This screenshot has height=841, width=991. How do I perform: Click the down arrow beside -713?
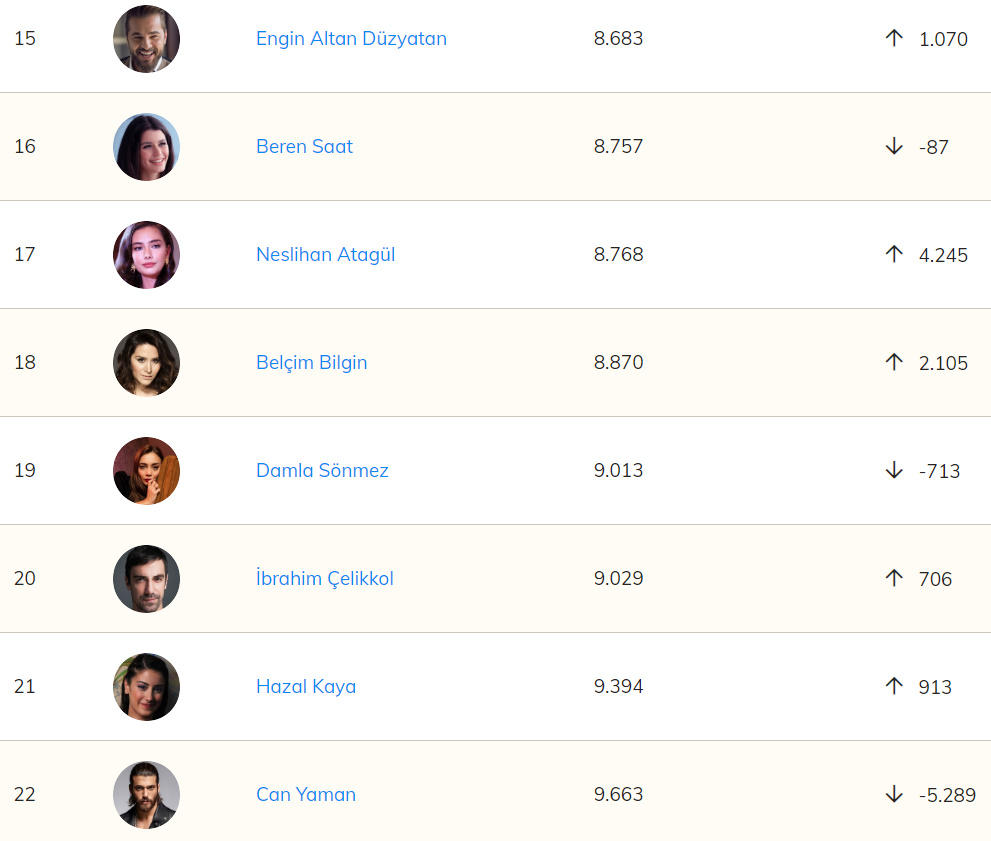click(894, 470)
